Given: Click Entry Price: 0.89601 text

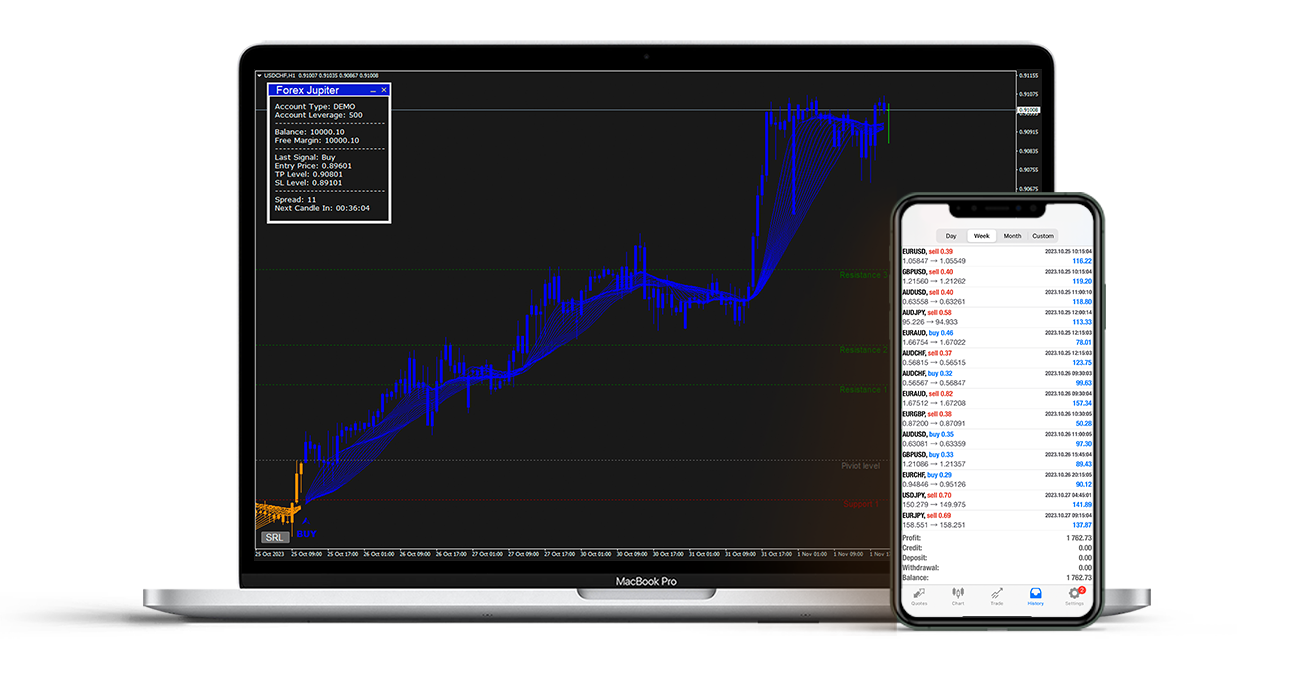Looking at the screenshot, I should tap(313, 166).
